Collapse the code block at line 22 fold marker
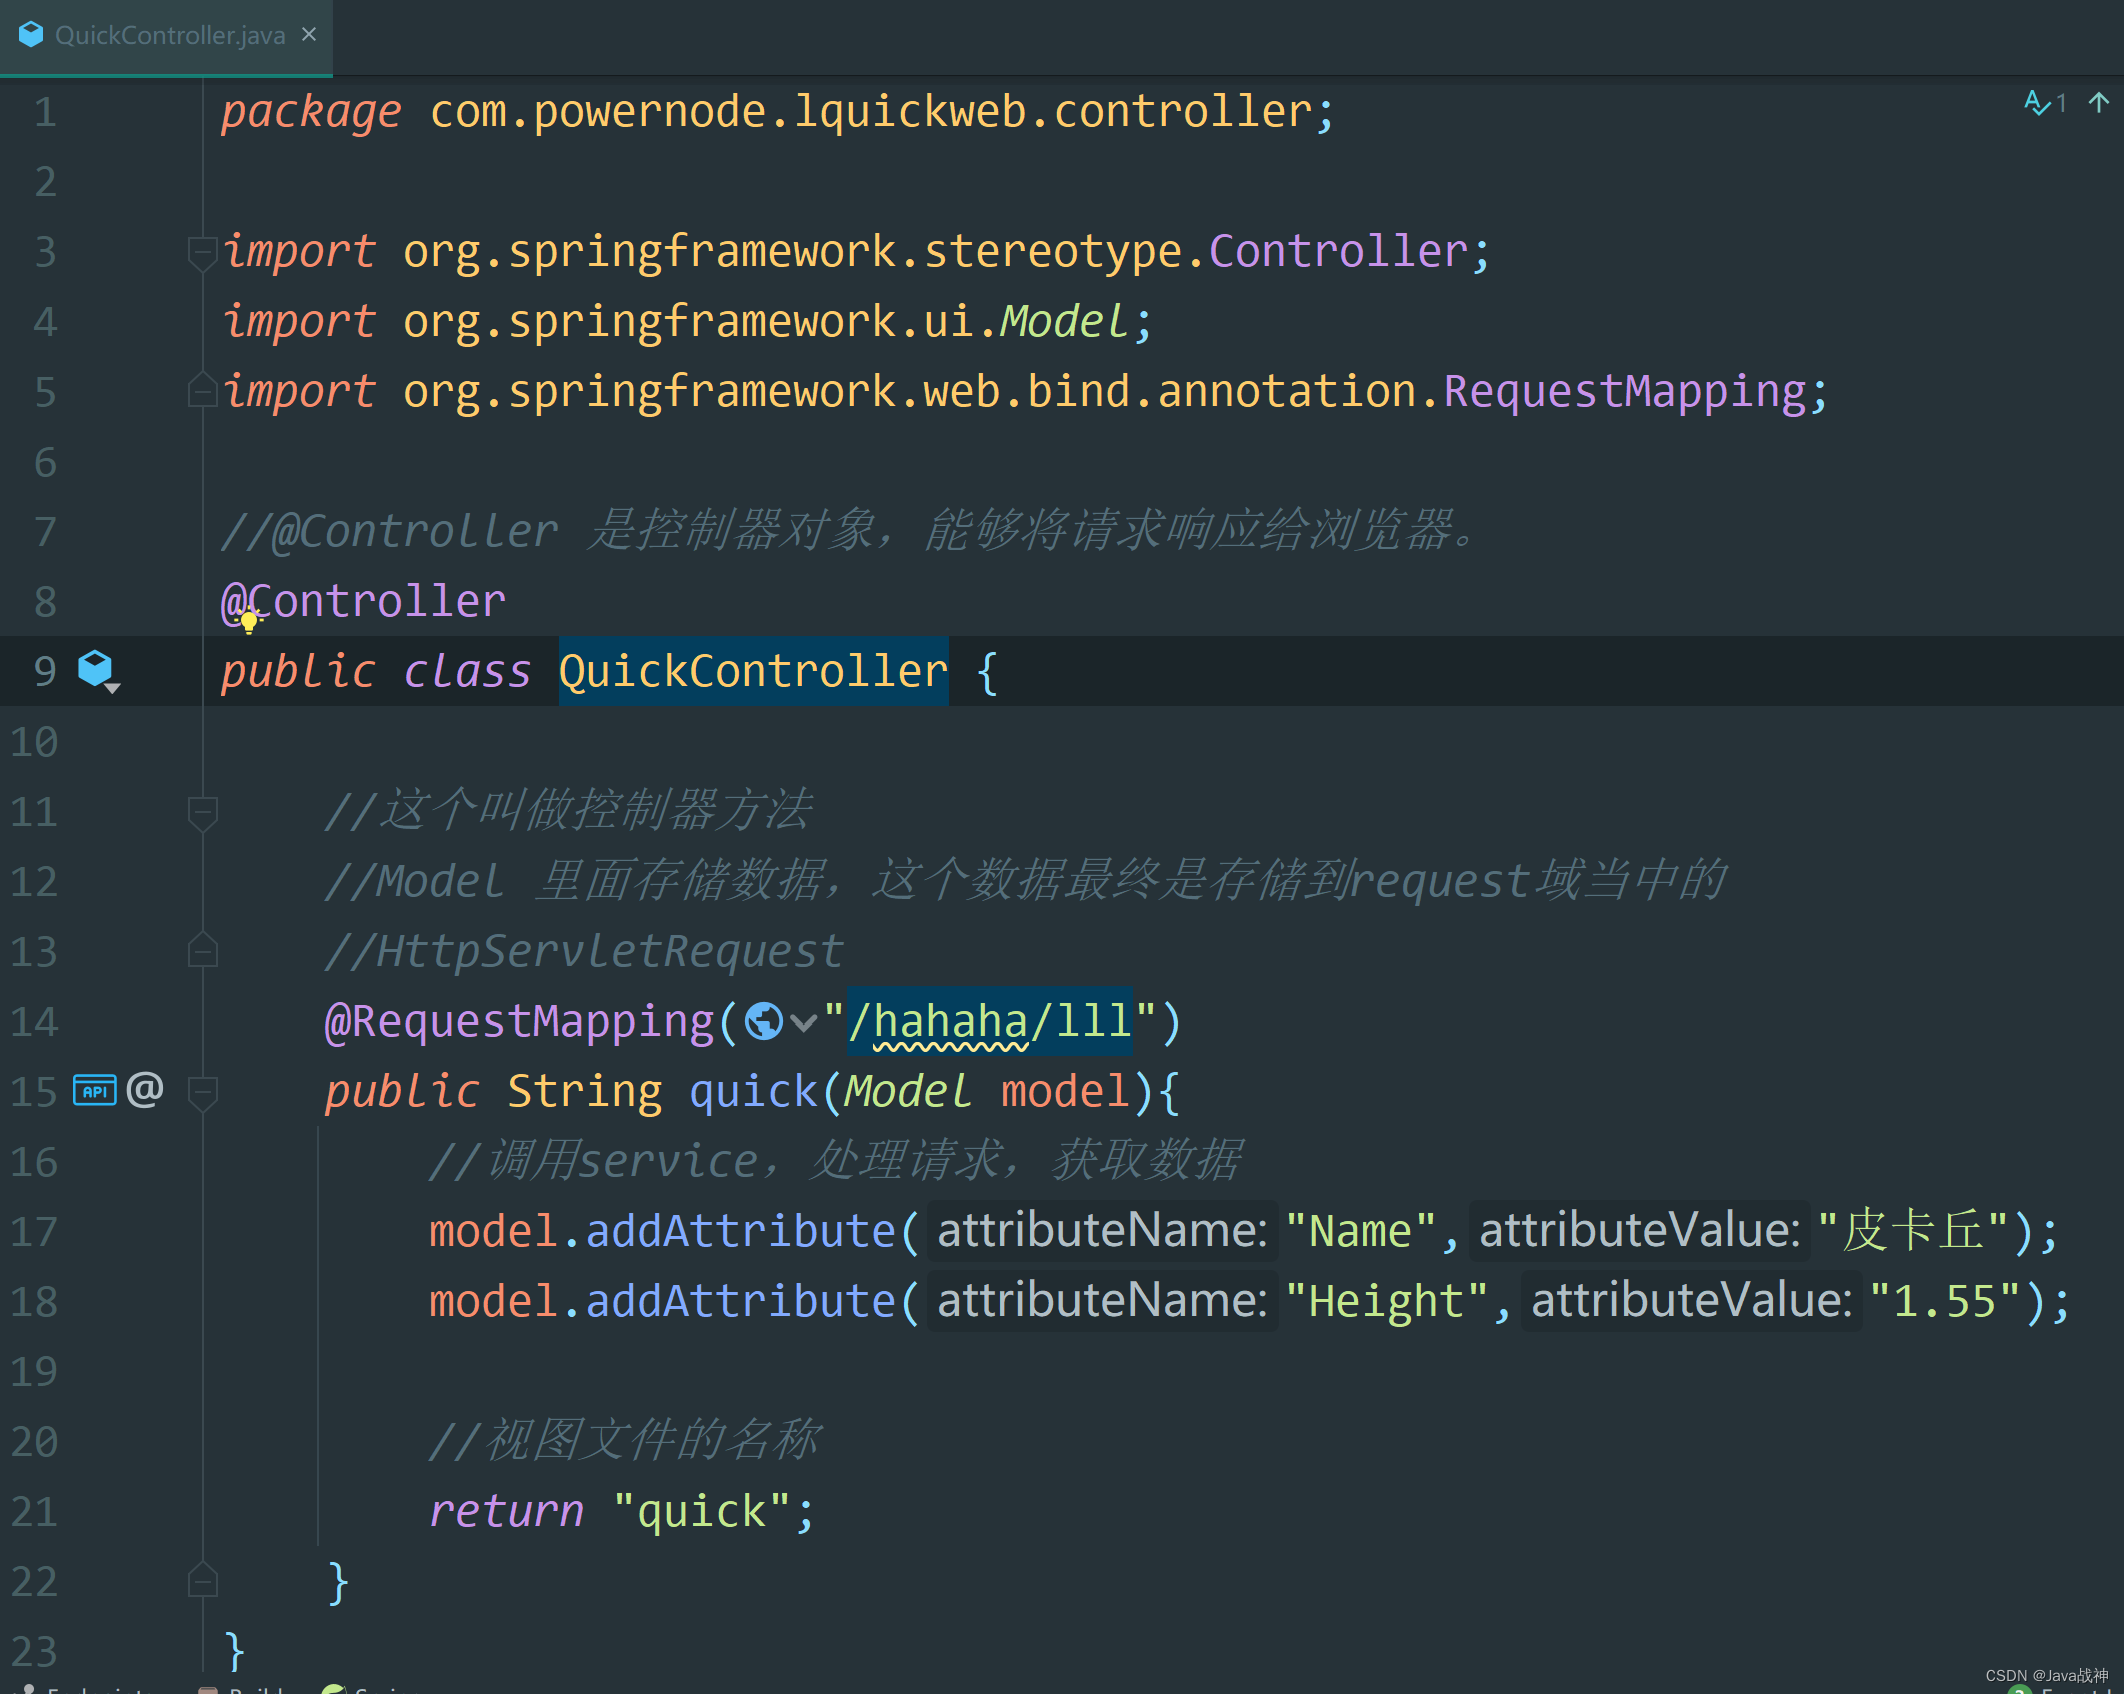The width and height of the screenshot is (2124, 1694). coord(202,1581)
